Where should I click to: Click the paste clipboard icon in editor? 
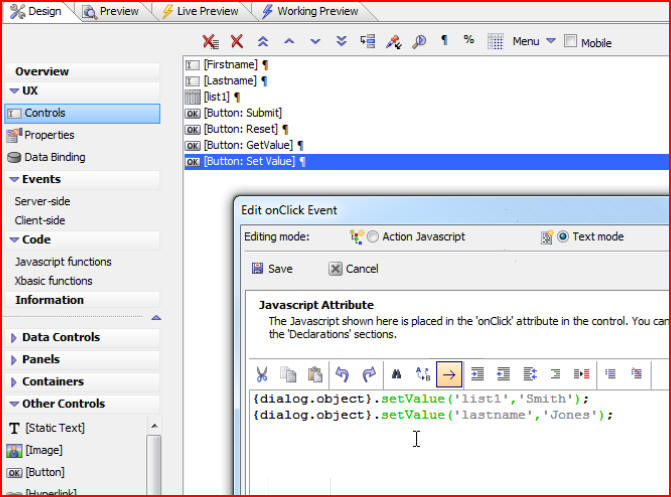315,374
